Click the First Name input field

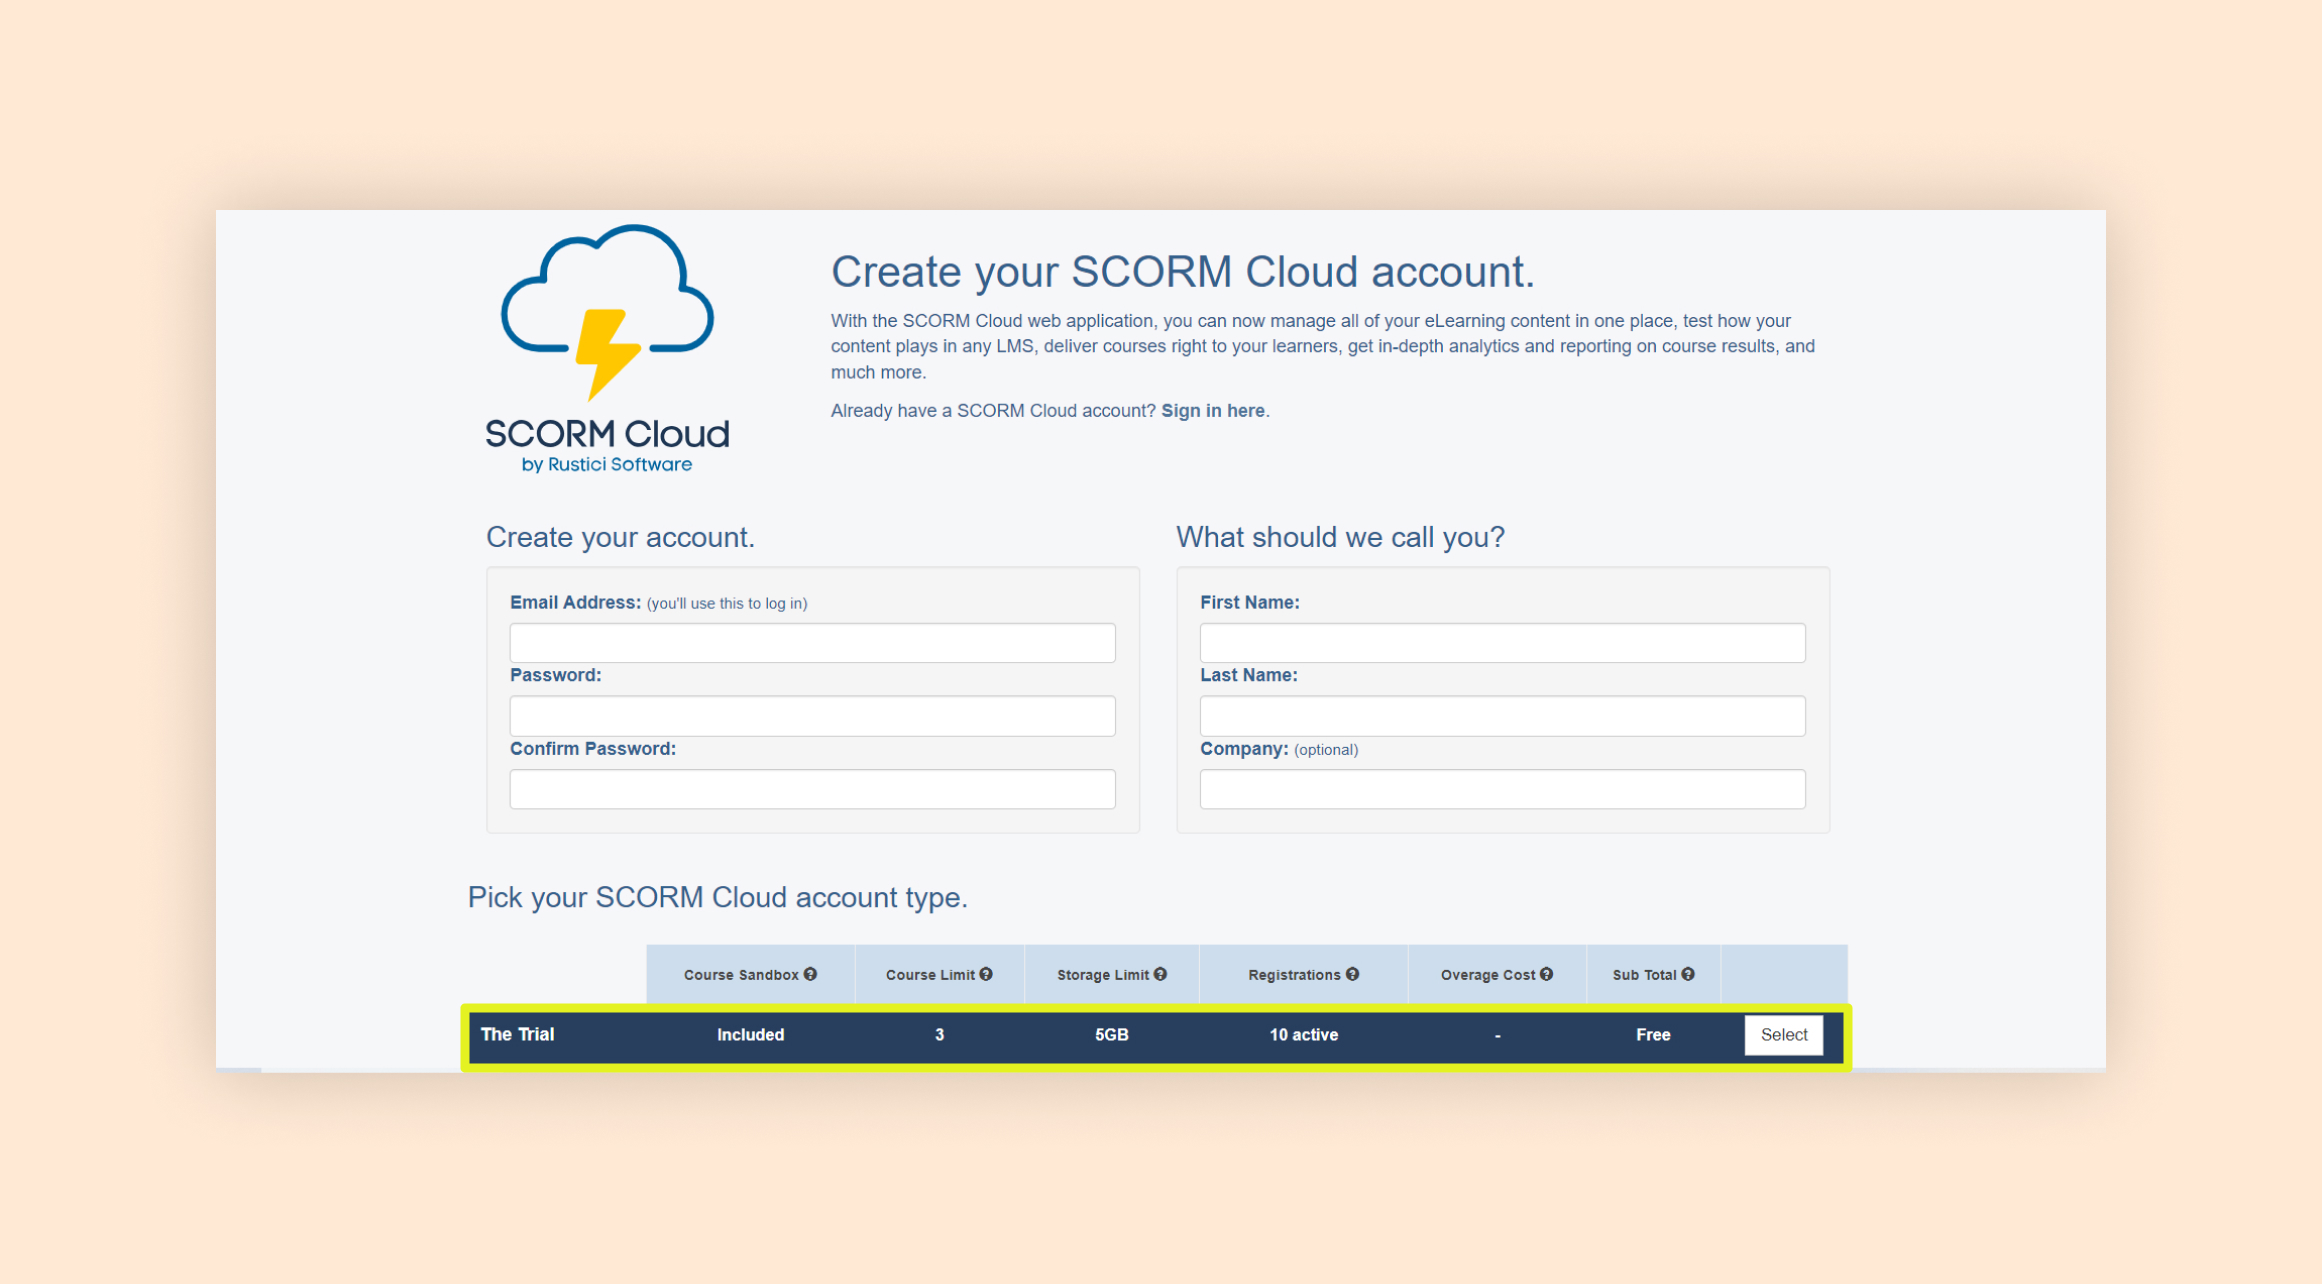[1500, 640]
